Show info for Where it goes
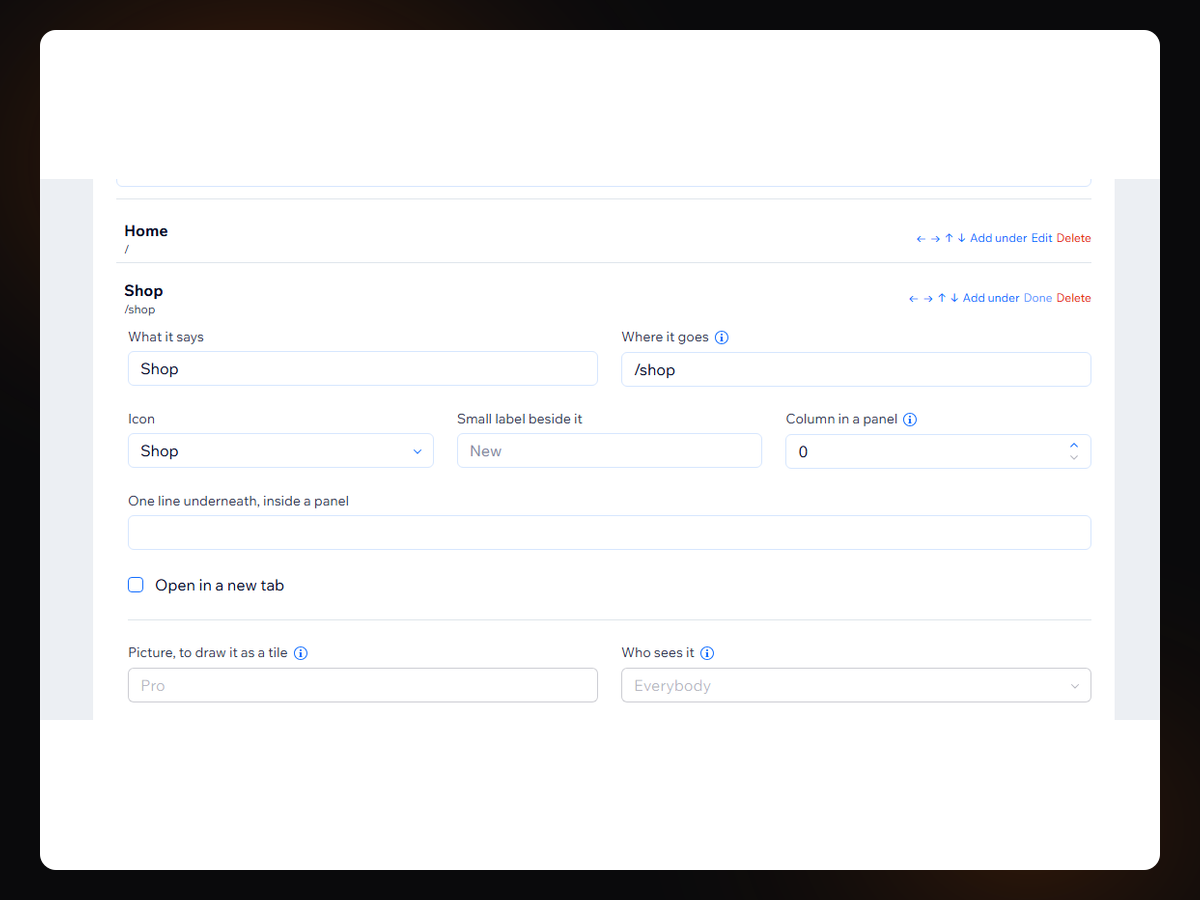The width and height of the screenshot is (1200, 900). coord(722,337)
